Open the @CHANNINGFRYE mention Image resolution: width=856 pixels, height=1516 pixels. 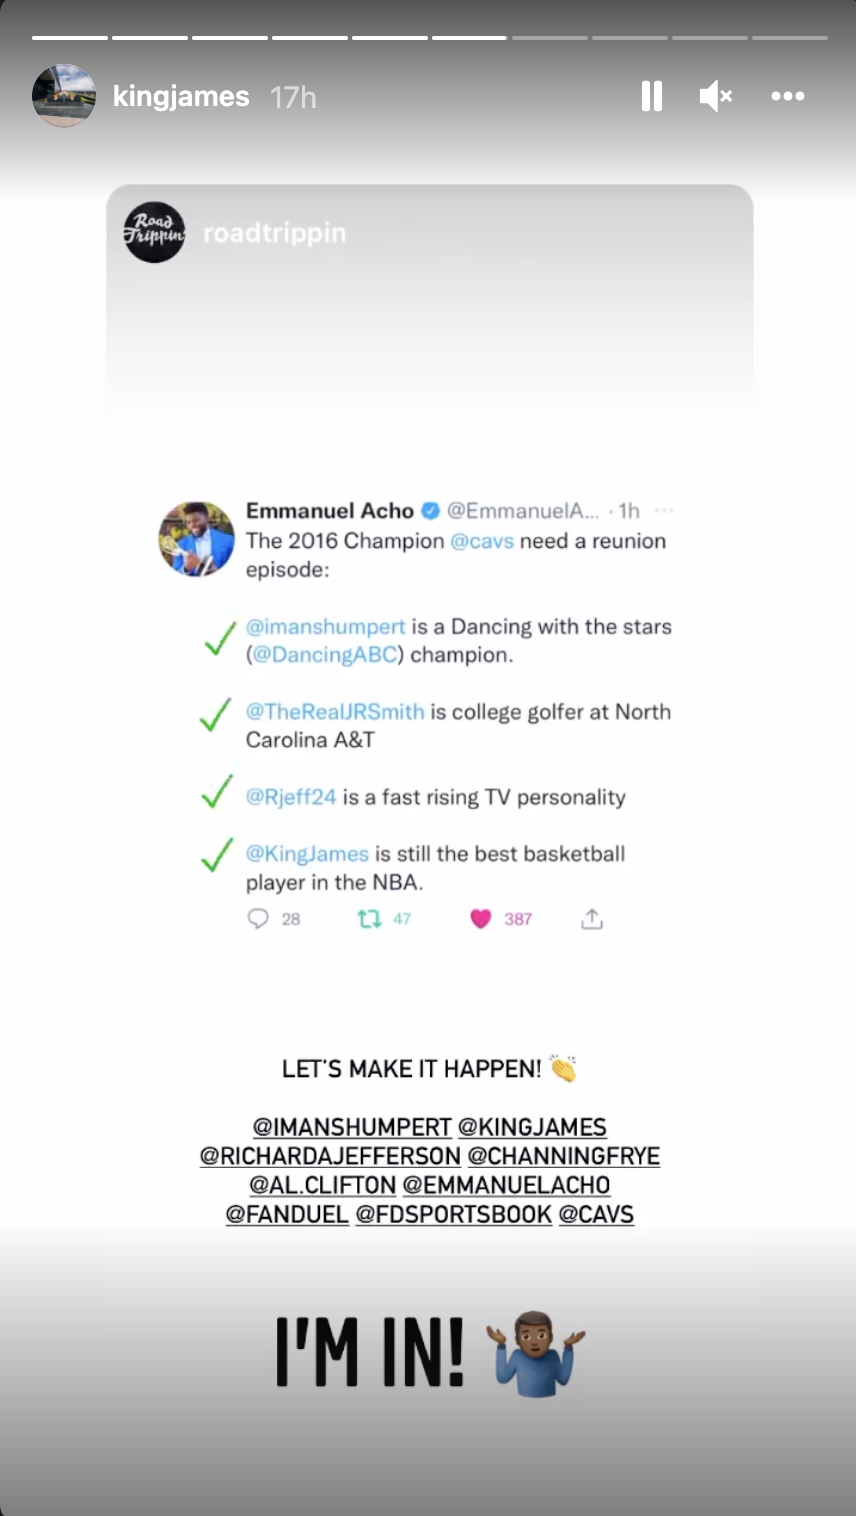point(564,1156)
